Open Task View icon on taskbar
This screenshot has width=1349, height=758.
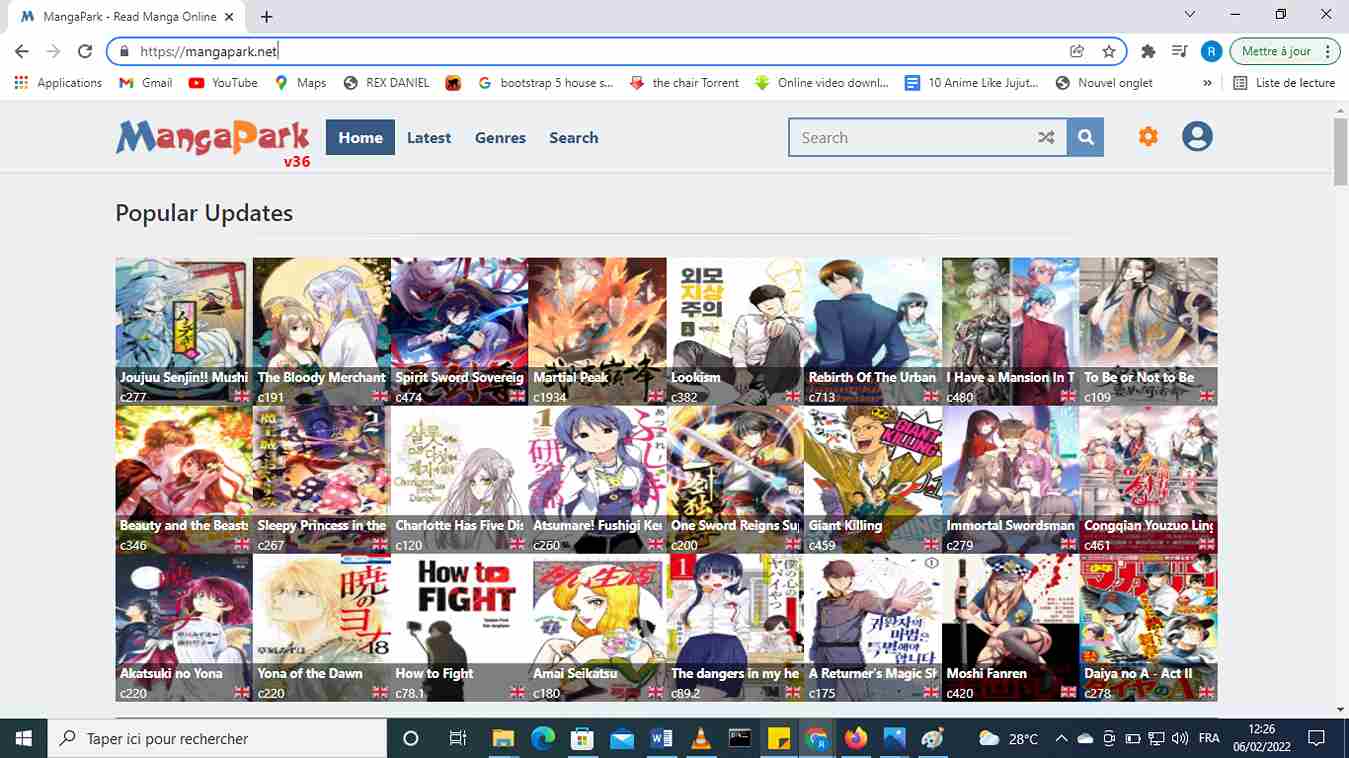(x=458, y=738)
